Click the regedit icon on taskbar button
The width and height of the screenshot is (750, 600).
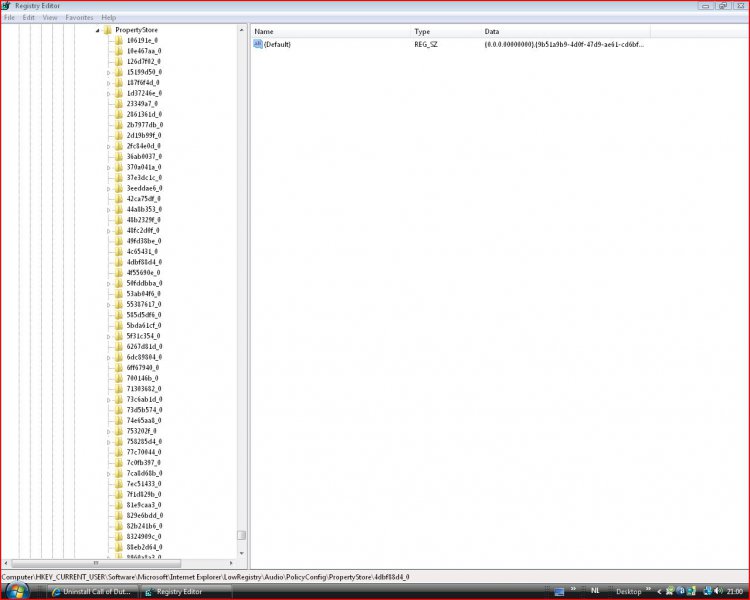149,592
